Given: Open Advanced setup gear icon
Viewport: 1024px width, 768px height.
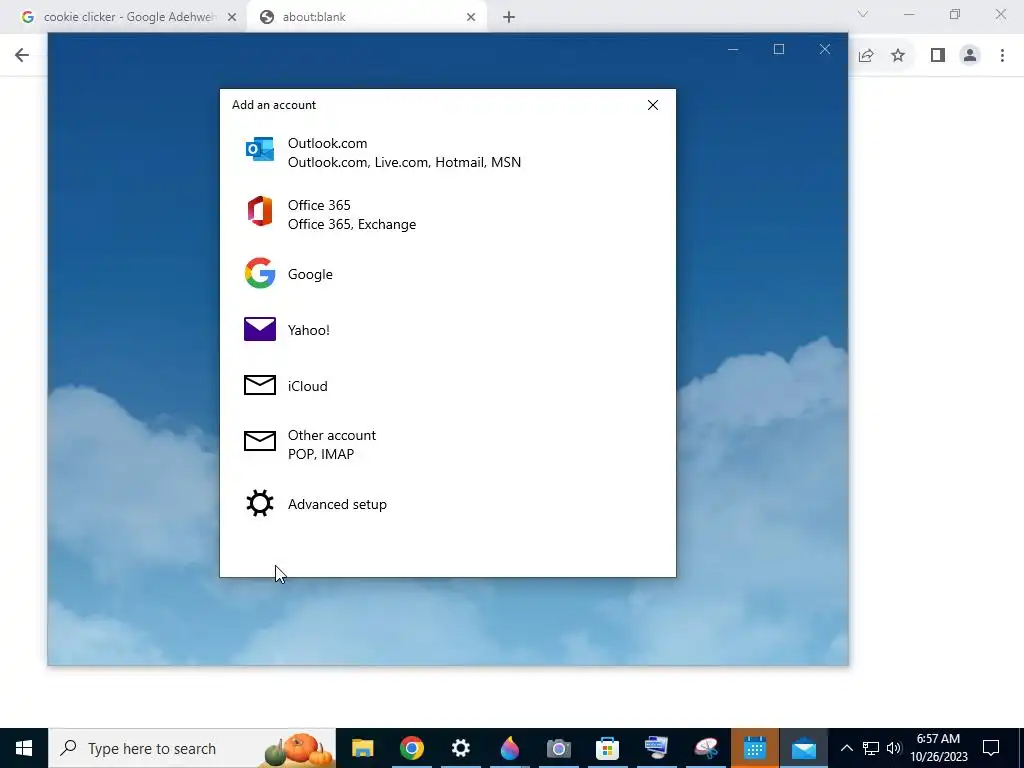Looking at the screenshot, I should [259, 504].
